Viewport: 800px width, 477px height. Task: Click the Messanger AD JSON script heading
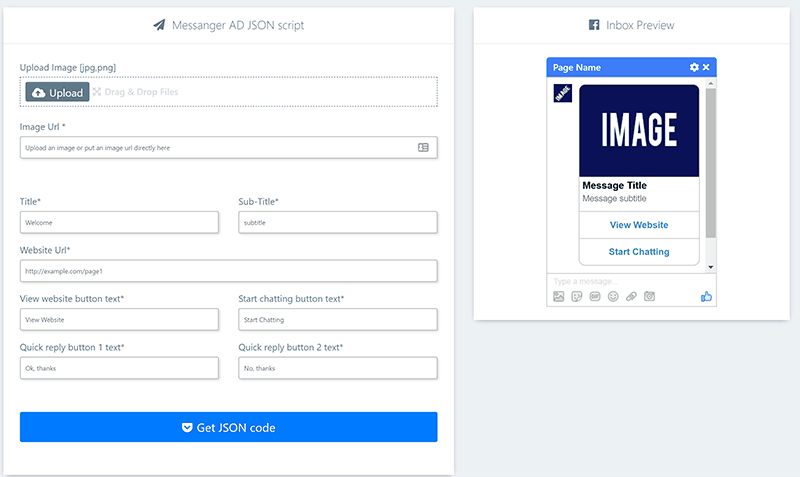point(238,25)
